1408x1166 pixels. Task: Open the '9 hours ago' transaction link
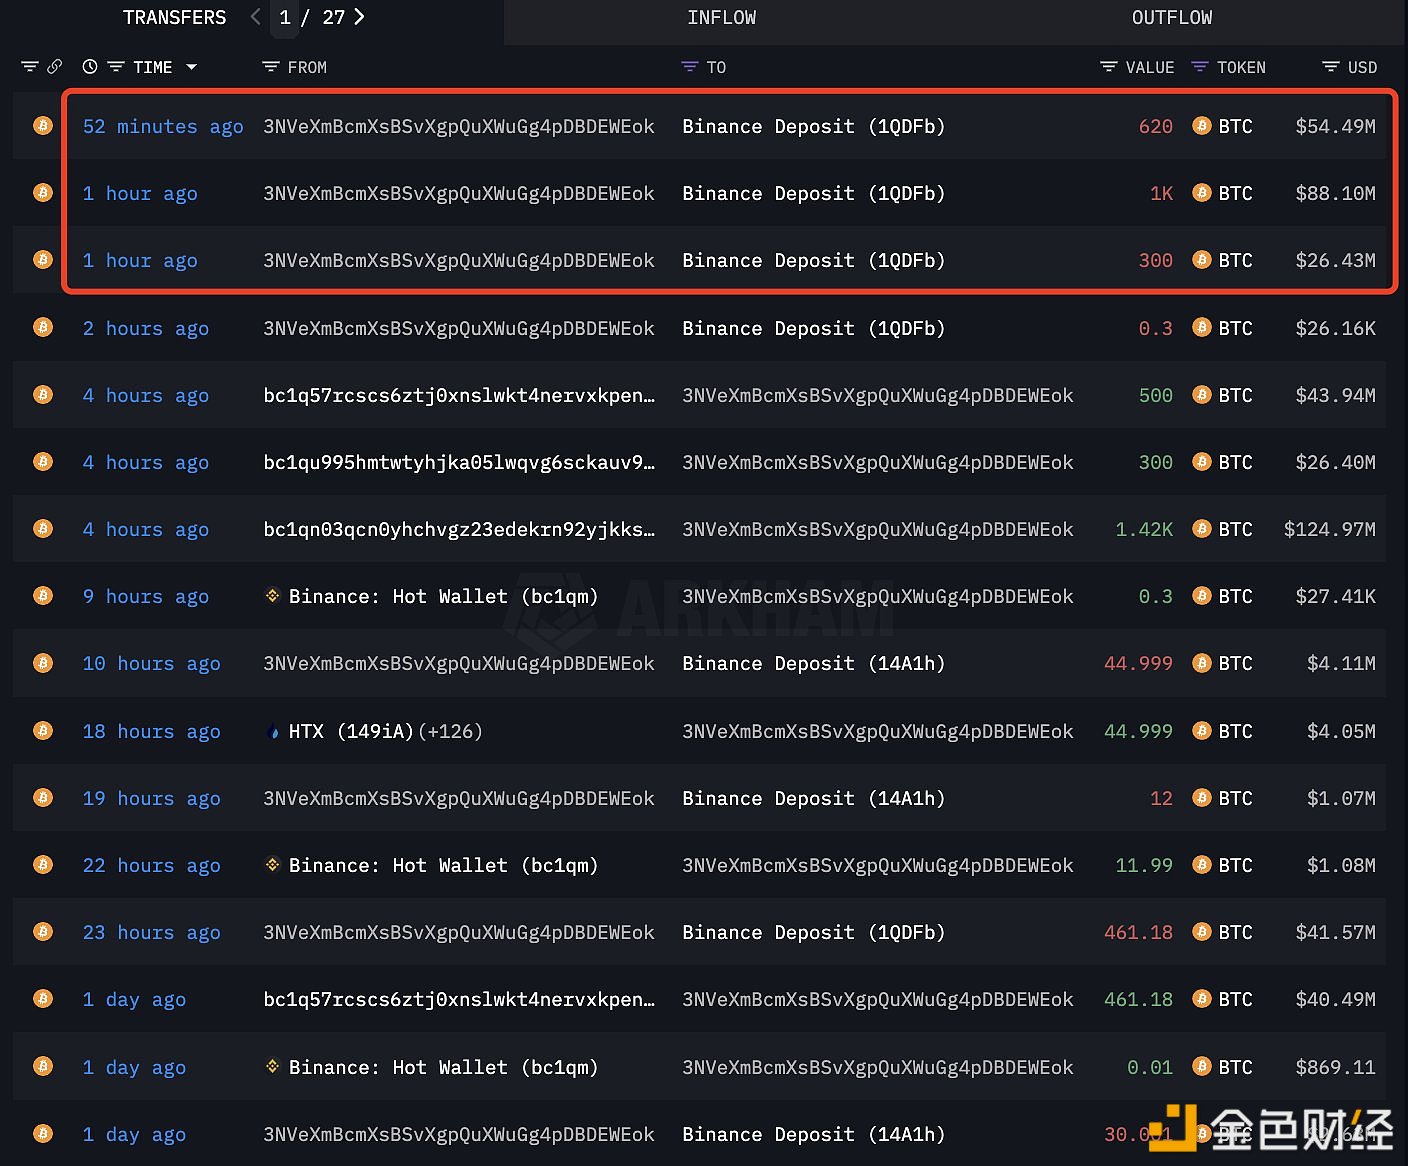[146, 596]
